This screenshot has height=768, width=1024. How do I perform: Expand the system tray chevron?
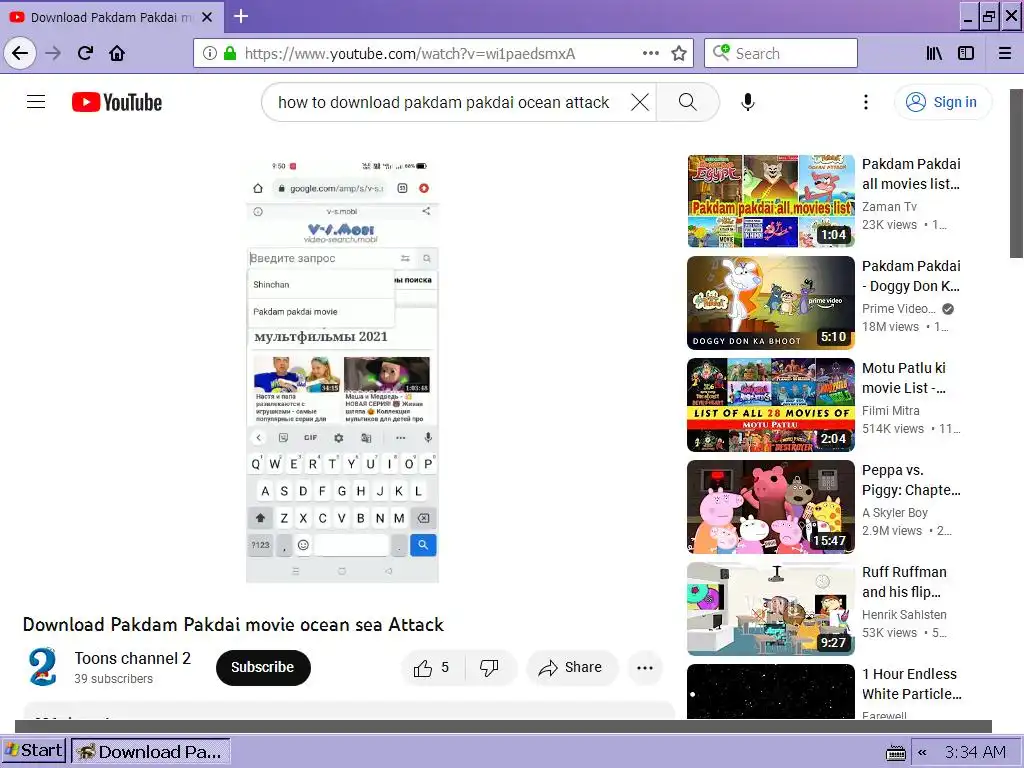[x=922, y=752]
